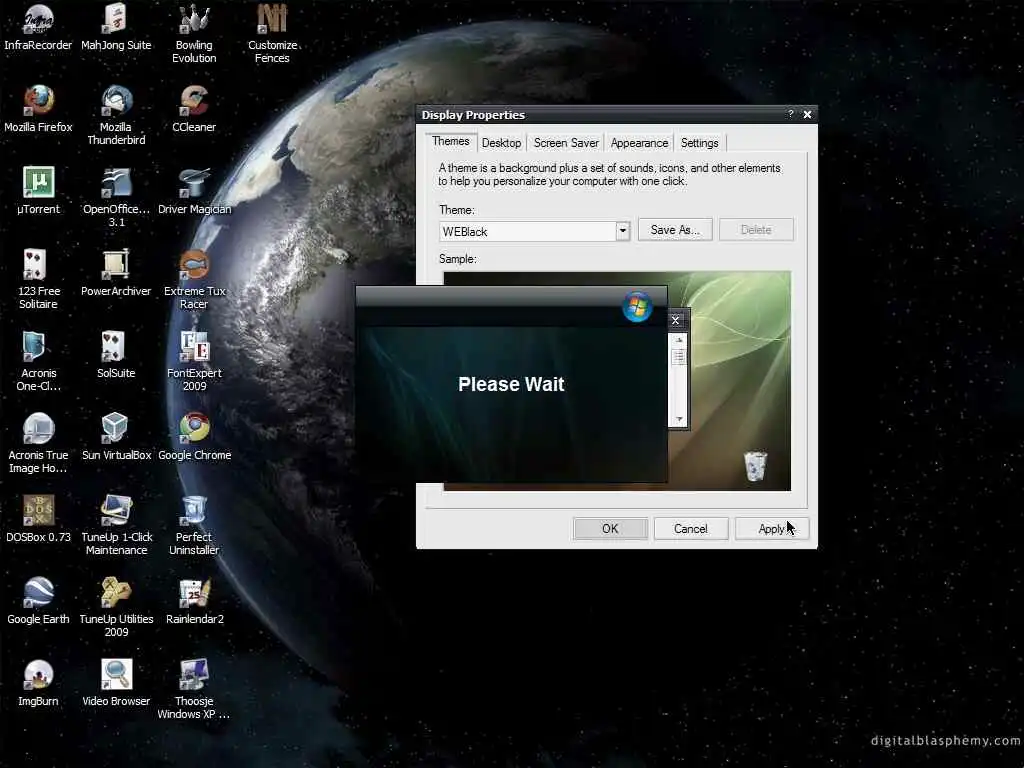Select the µTorrent desktop icon
1024x768 pixels.
coord(38,191)
